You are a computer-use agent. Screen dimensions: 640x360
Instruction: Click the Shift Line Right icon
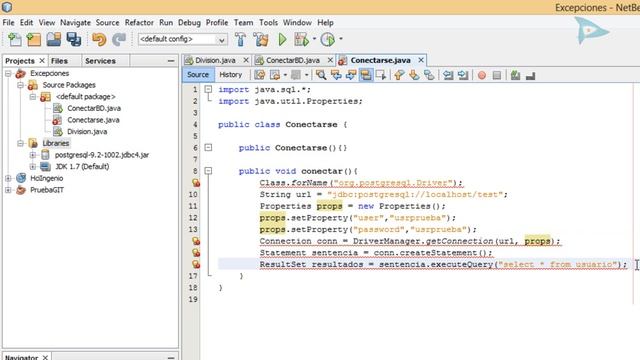click(463, 75)
